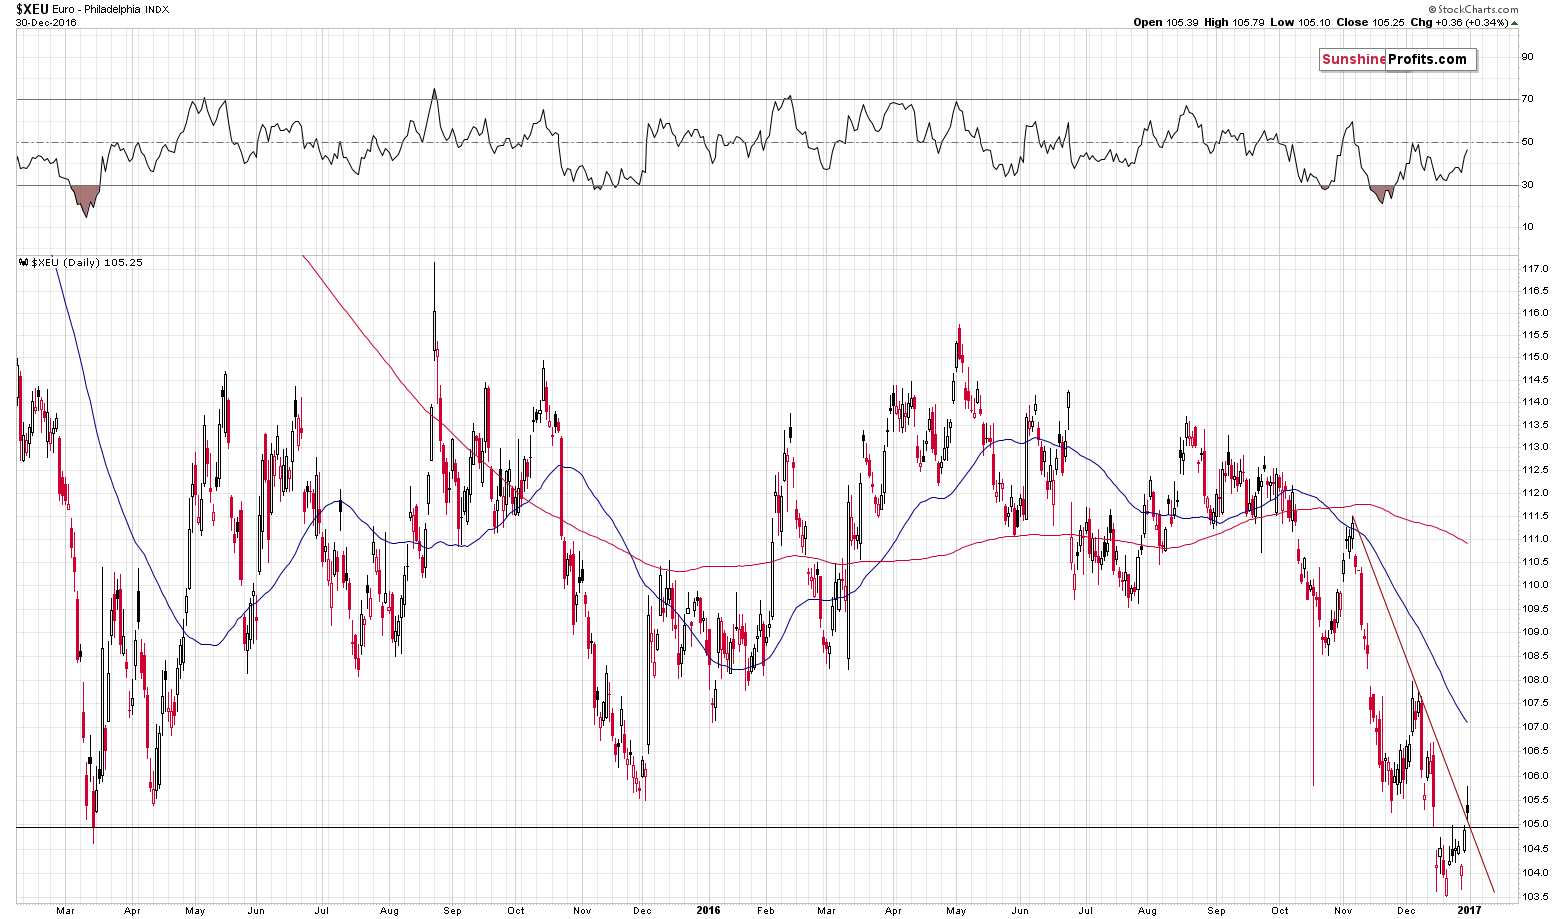This screenshot has height=919, width=1565.
Task: Click the 113.5 price axis label
Action: pyautogui.click(x=1536, y=424)
